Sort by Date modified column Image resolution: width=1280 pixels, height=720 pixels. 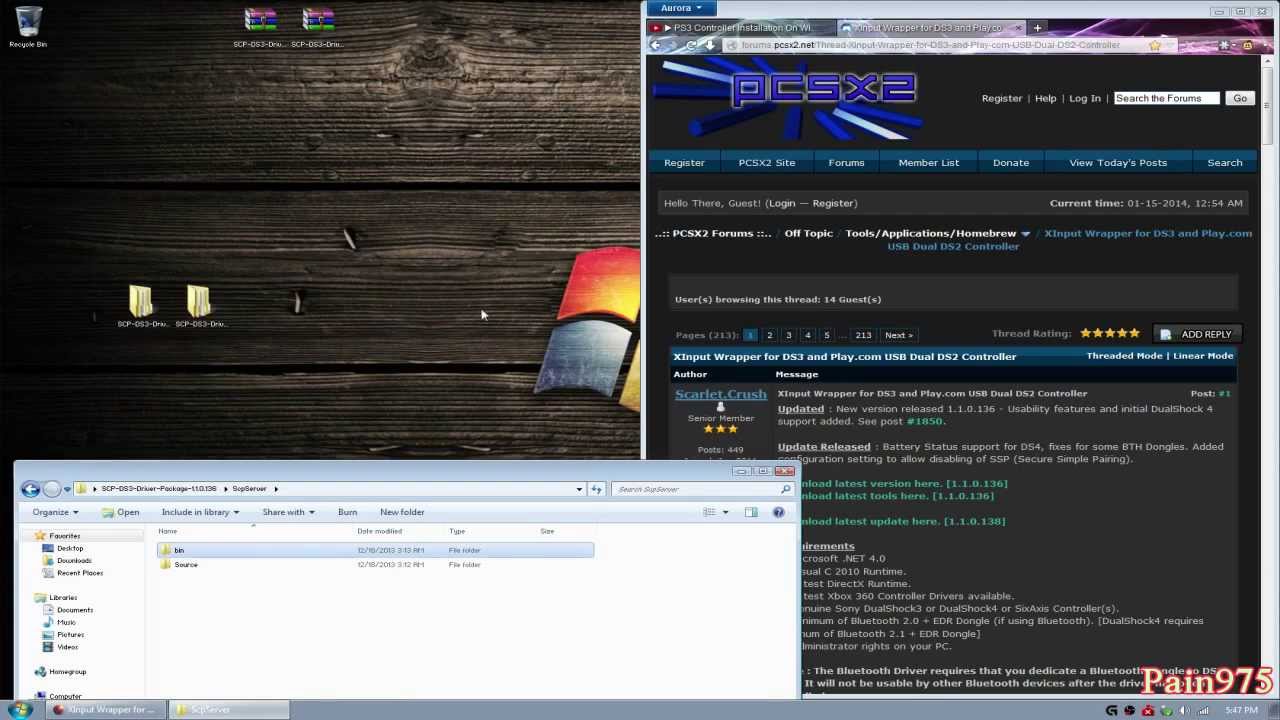coord(380,531)
